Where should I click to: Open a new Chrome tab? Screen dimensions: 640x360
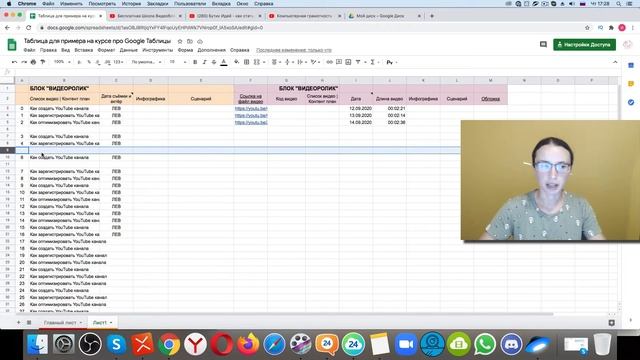point(432,16)
